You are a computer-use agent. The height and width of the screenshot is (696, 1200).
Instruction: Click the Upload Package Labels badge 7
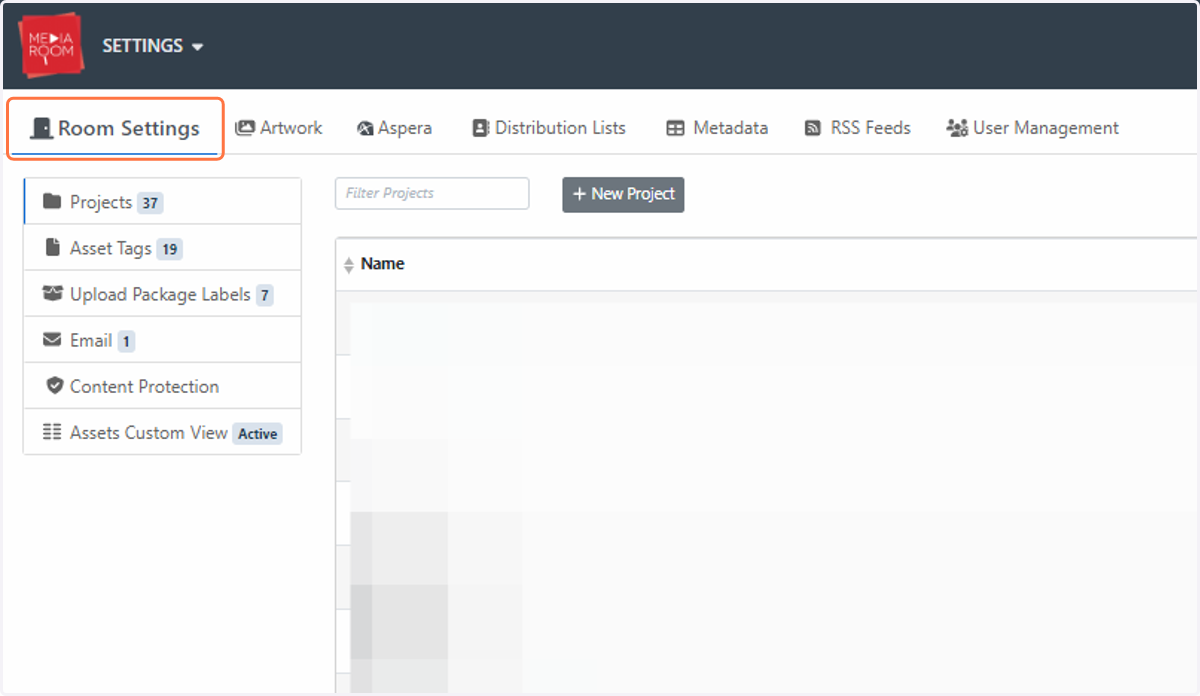(x=264, y=295)
